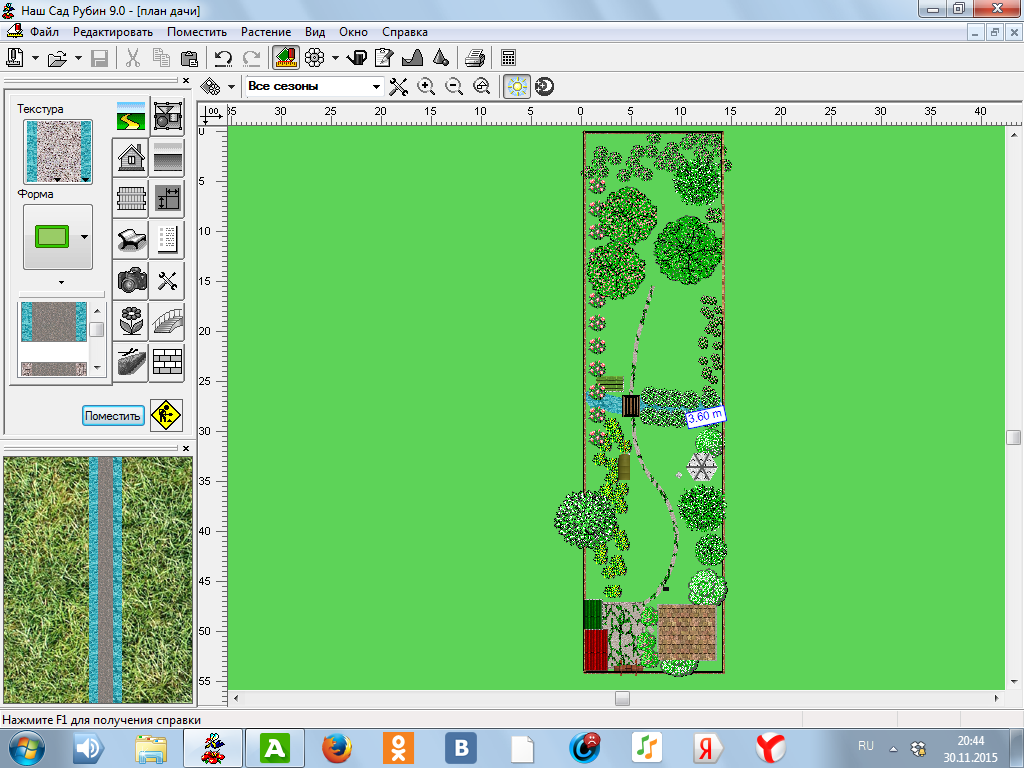Click the camera icon in the tool palette
Image resolution: width=1024 pixels, height=768 pixels.
(130, 280)
